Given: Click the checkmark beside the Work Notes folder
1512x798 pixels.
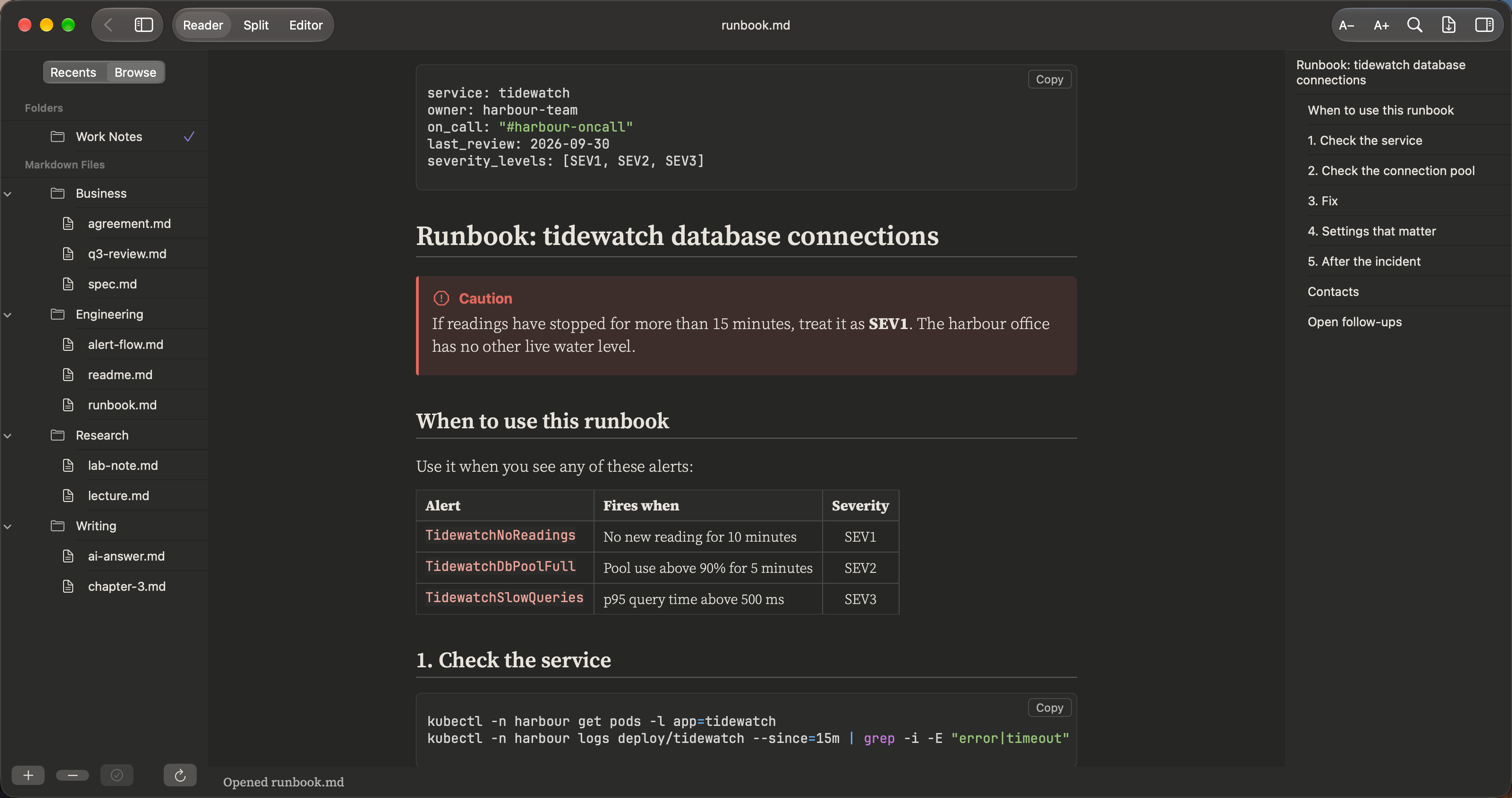Looking at the screenshot, I should [x=189, y=136].
